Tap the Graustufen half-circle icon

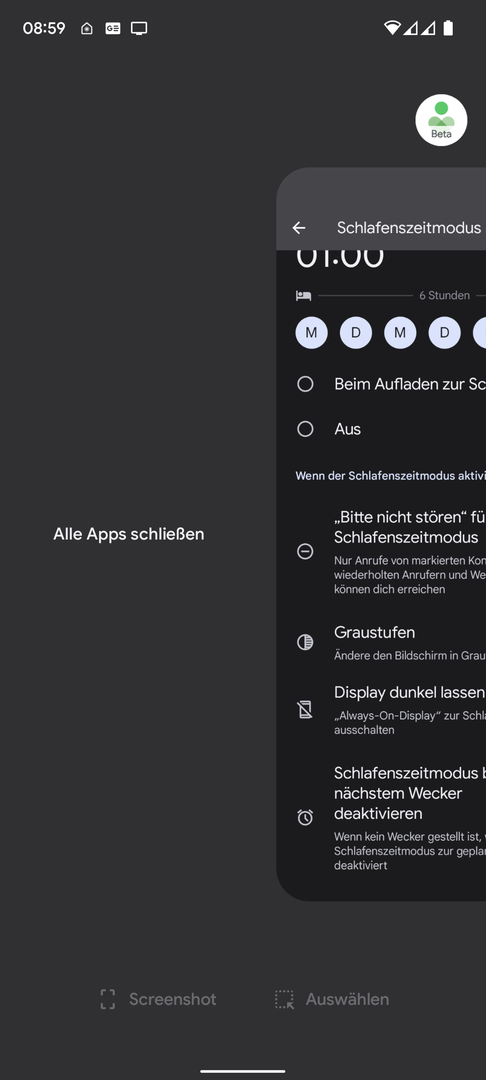(305, 643)
